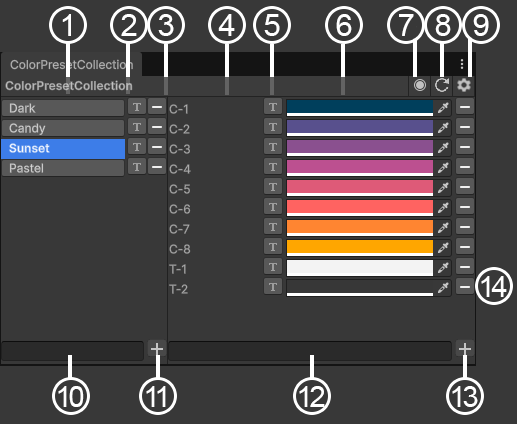This screenshot has width=517, height=424.
Task: Click the rename T icon for Dark preset
Action: pyautogui.click(x=137, y=107)
